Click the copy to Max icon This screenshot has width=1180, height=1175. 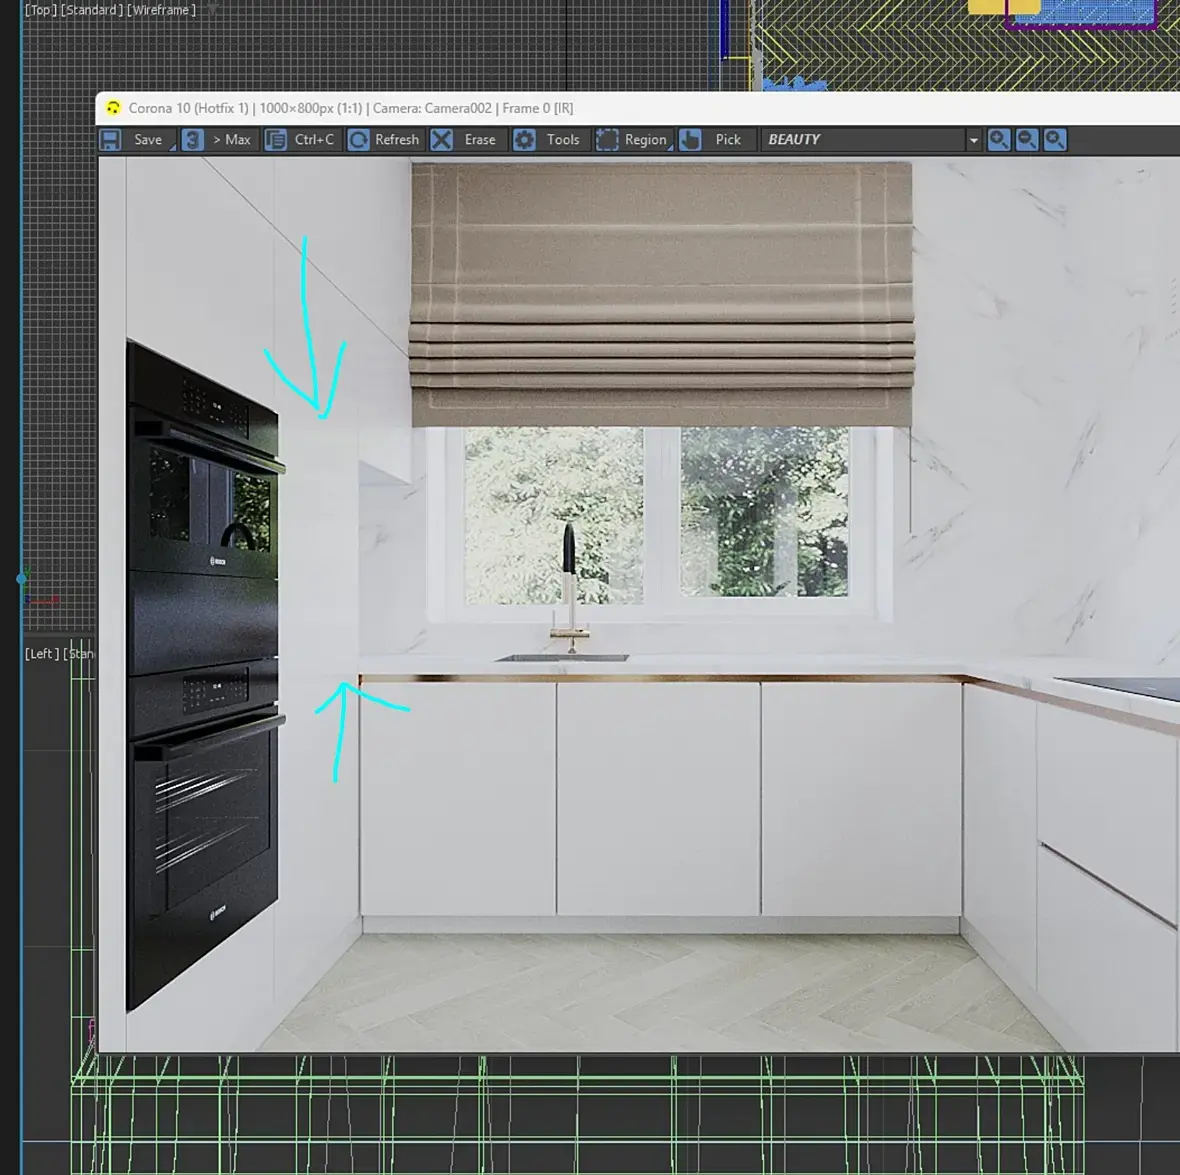click(x=193, y=140)
